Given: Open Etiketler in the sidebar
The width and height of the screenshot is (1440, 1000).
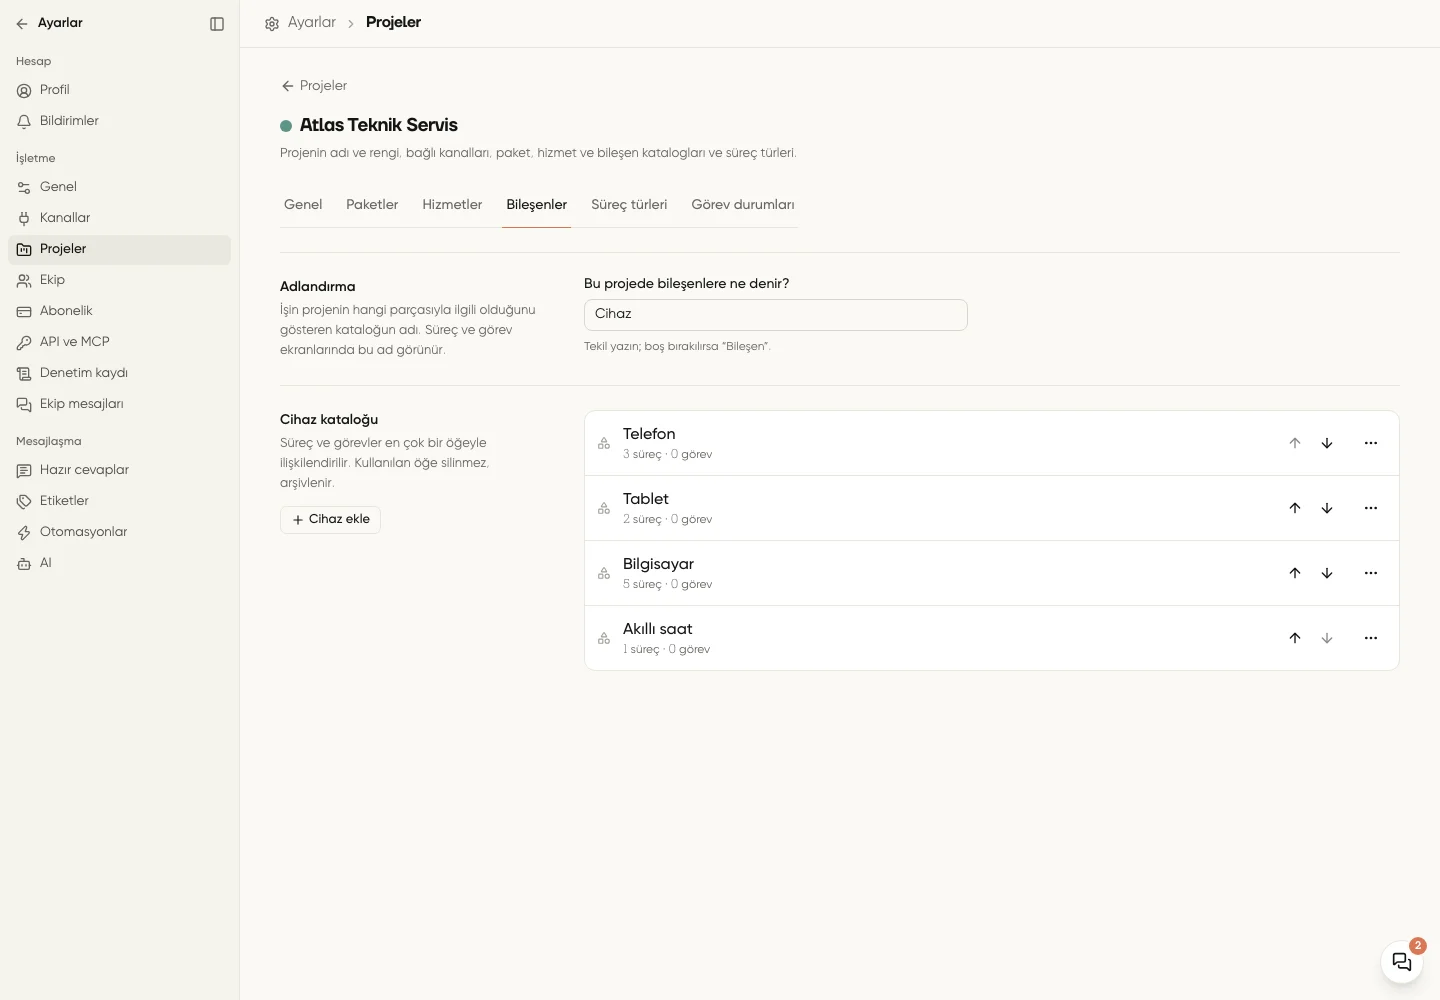Looking at the screenshot, I should pyautogui.click(x=119, y=501).
